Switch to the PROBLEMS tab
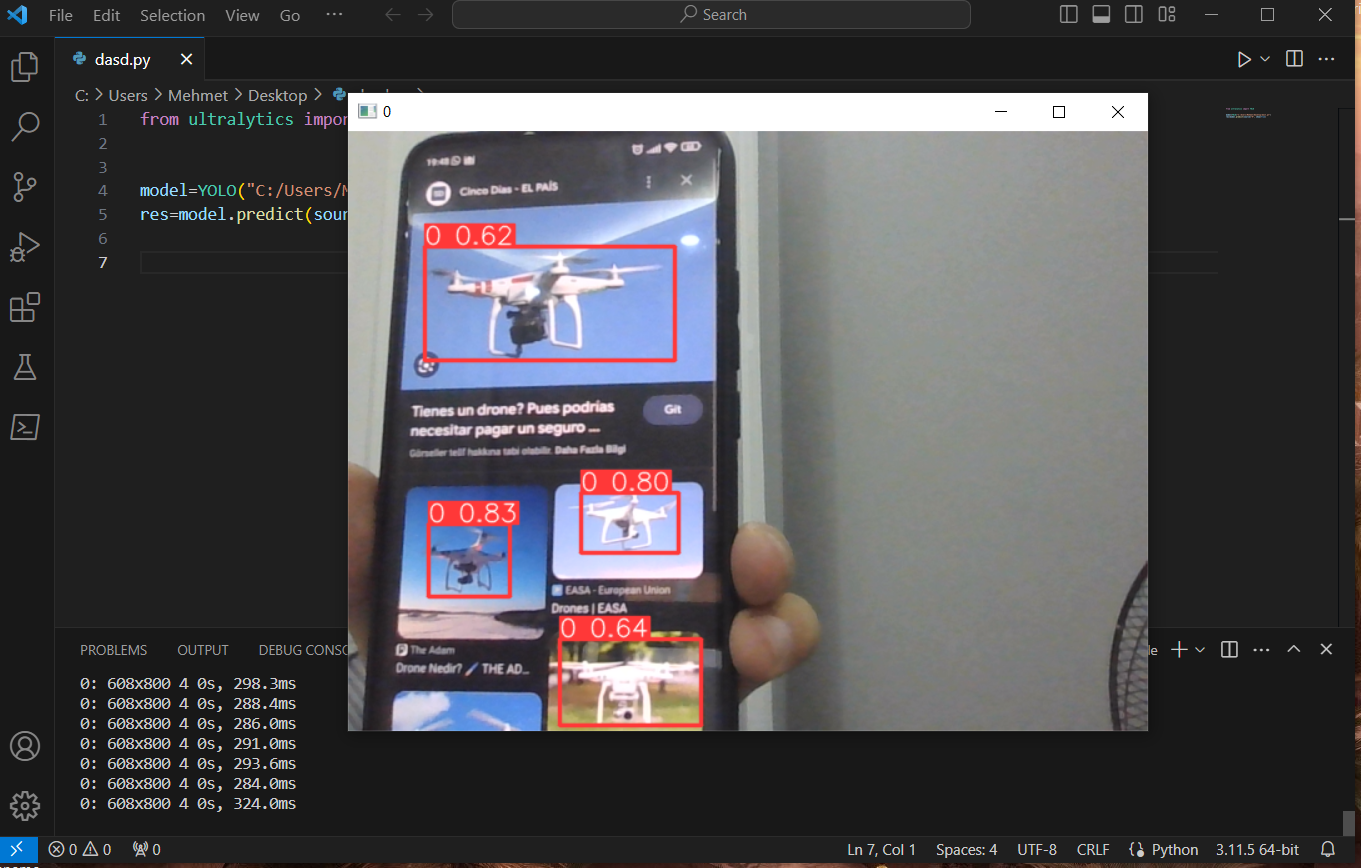 113,649
